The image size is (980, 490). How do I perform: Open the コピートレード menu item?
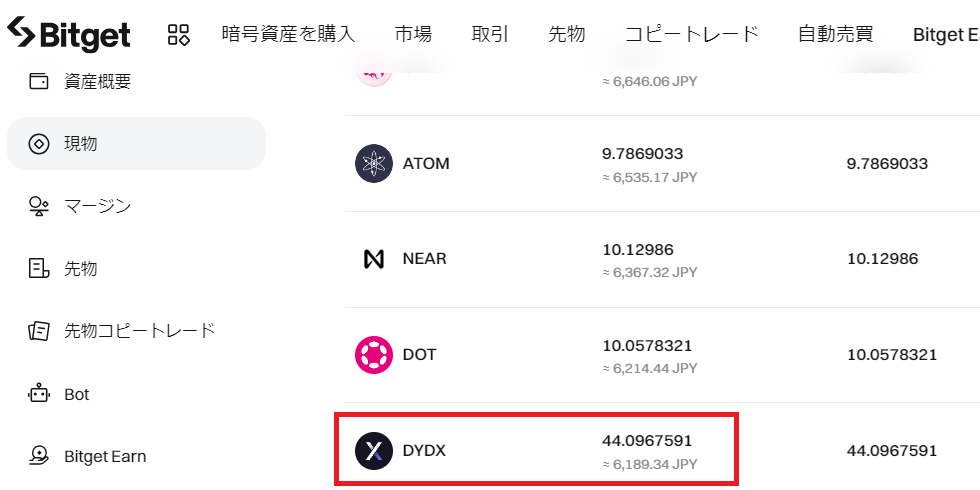click(x=691, y=34)
